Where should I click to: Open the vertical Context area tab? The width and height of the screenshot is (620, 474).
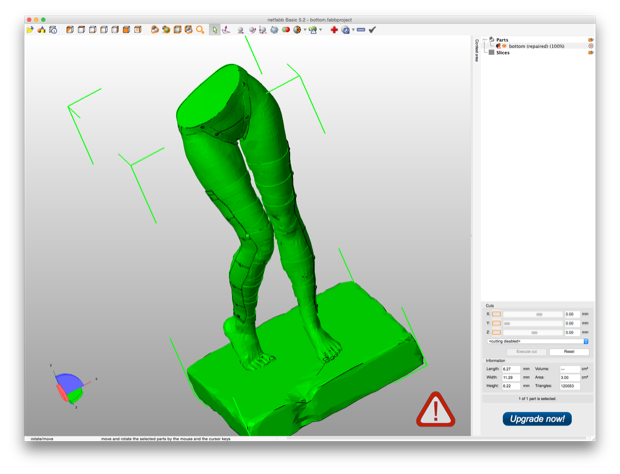click(476, 50)
